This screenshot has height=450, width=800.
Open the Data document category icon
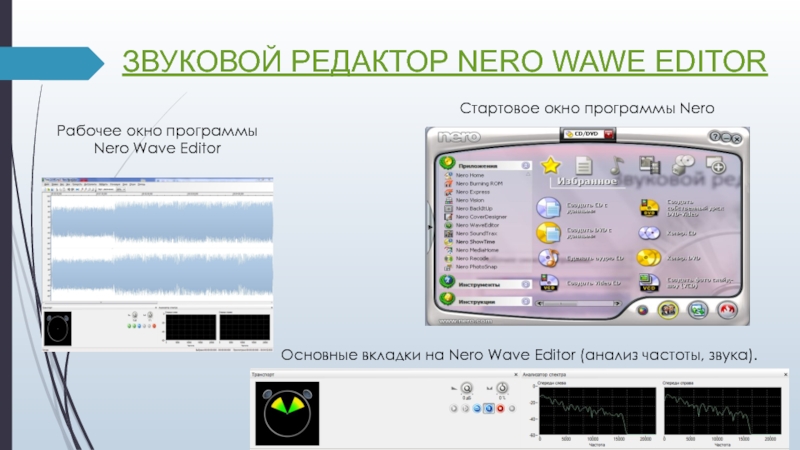[583, 165]
